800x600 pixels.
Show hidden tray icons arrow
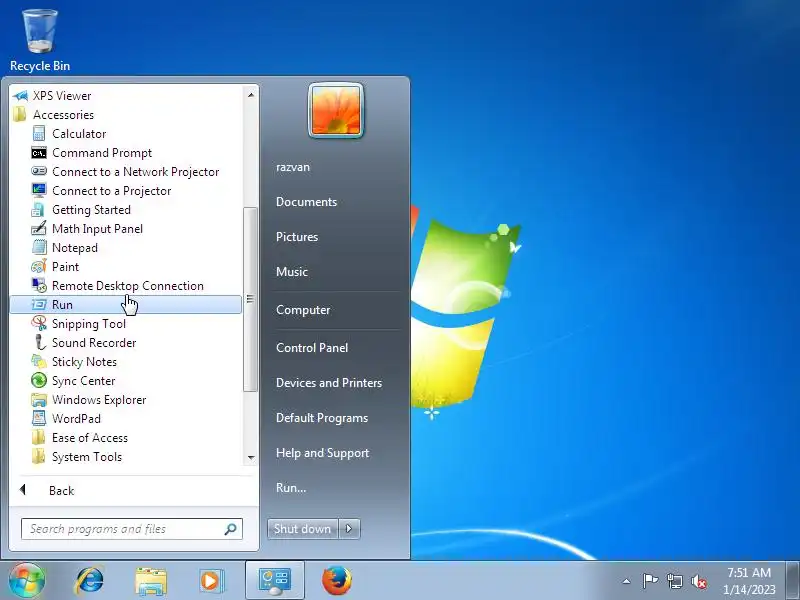pos(627,581)
